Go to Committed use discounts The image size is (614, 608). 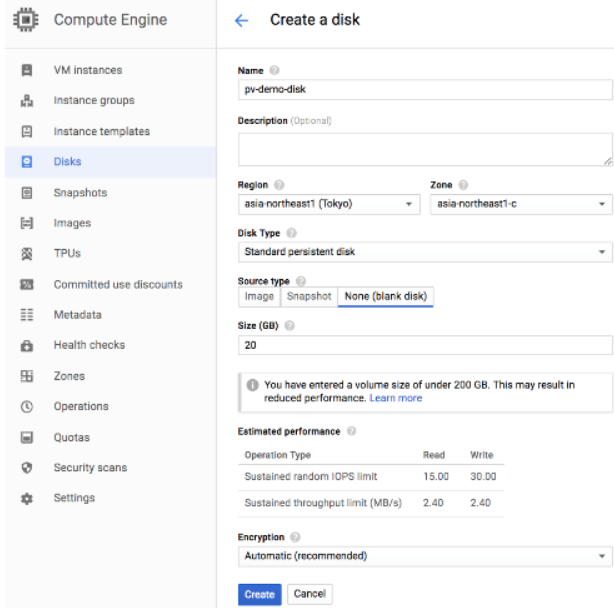pyautogui.click(x=118, y=285)
